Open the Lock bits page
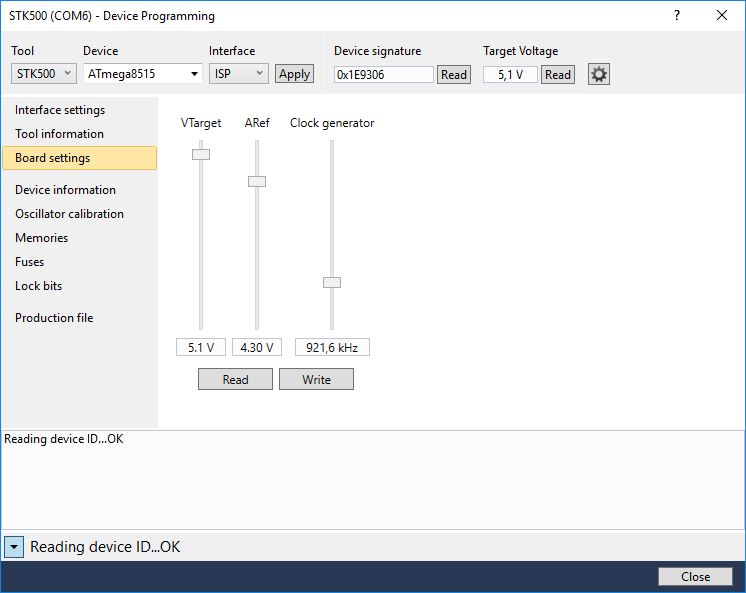746x593 pixels. pos(79,286)
